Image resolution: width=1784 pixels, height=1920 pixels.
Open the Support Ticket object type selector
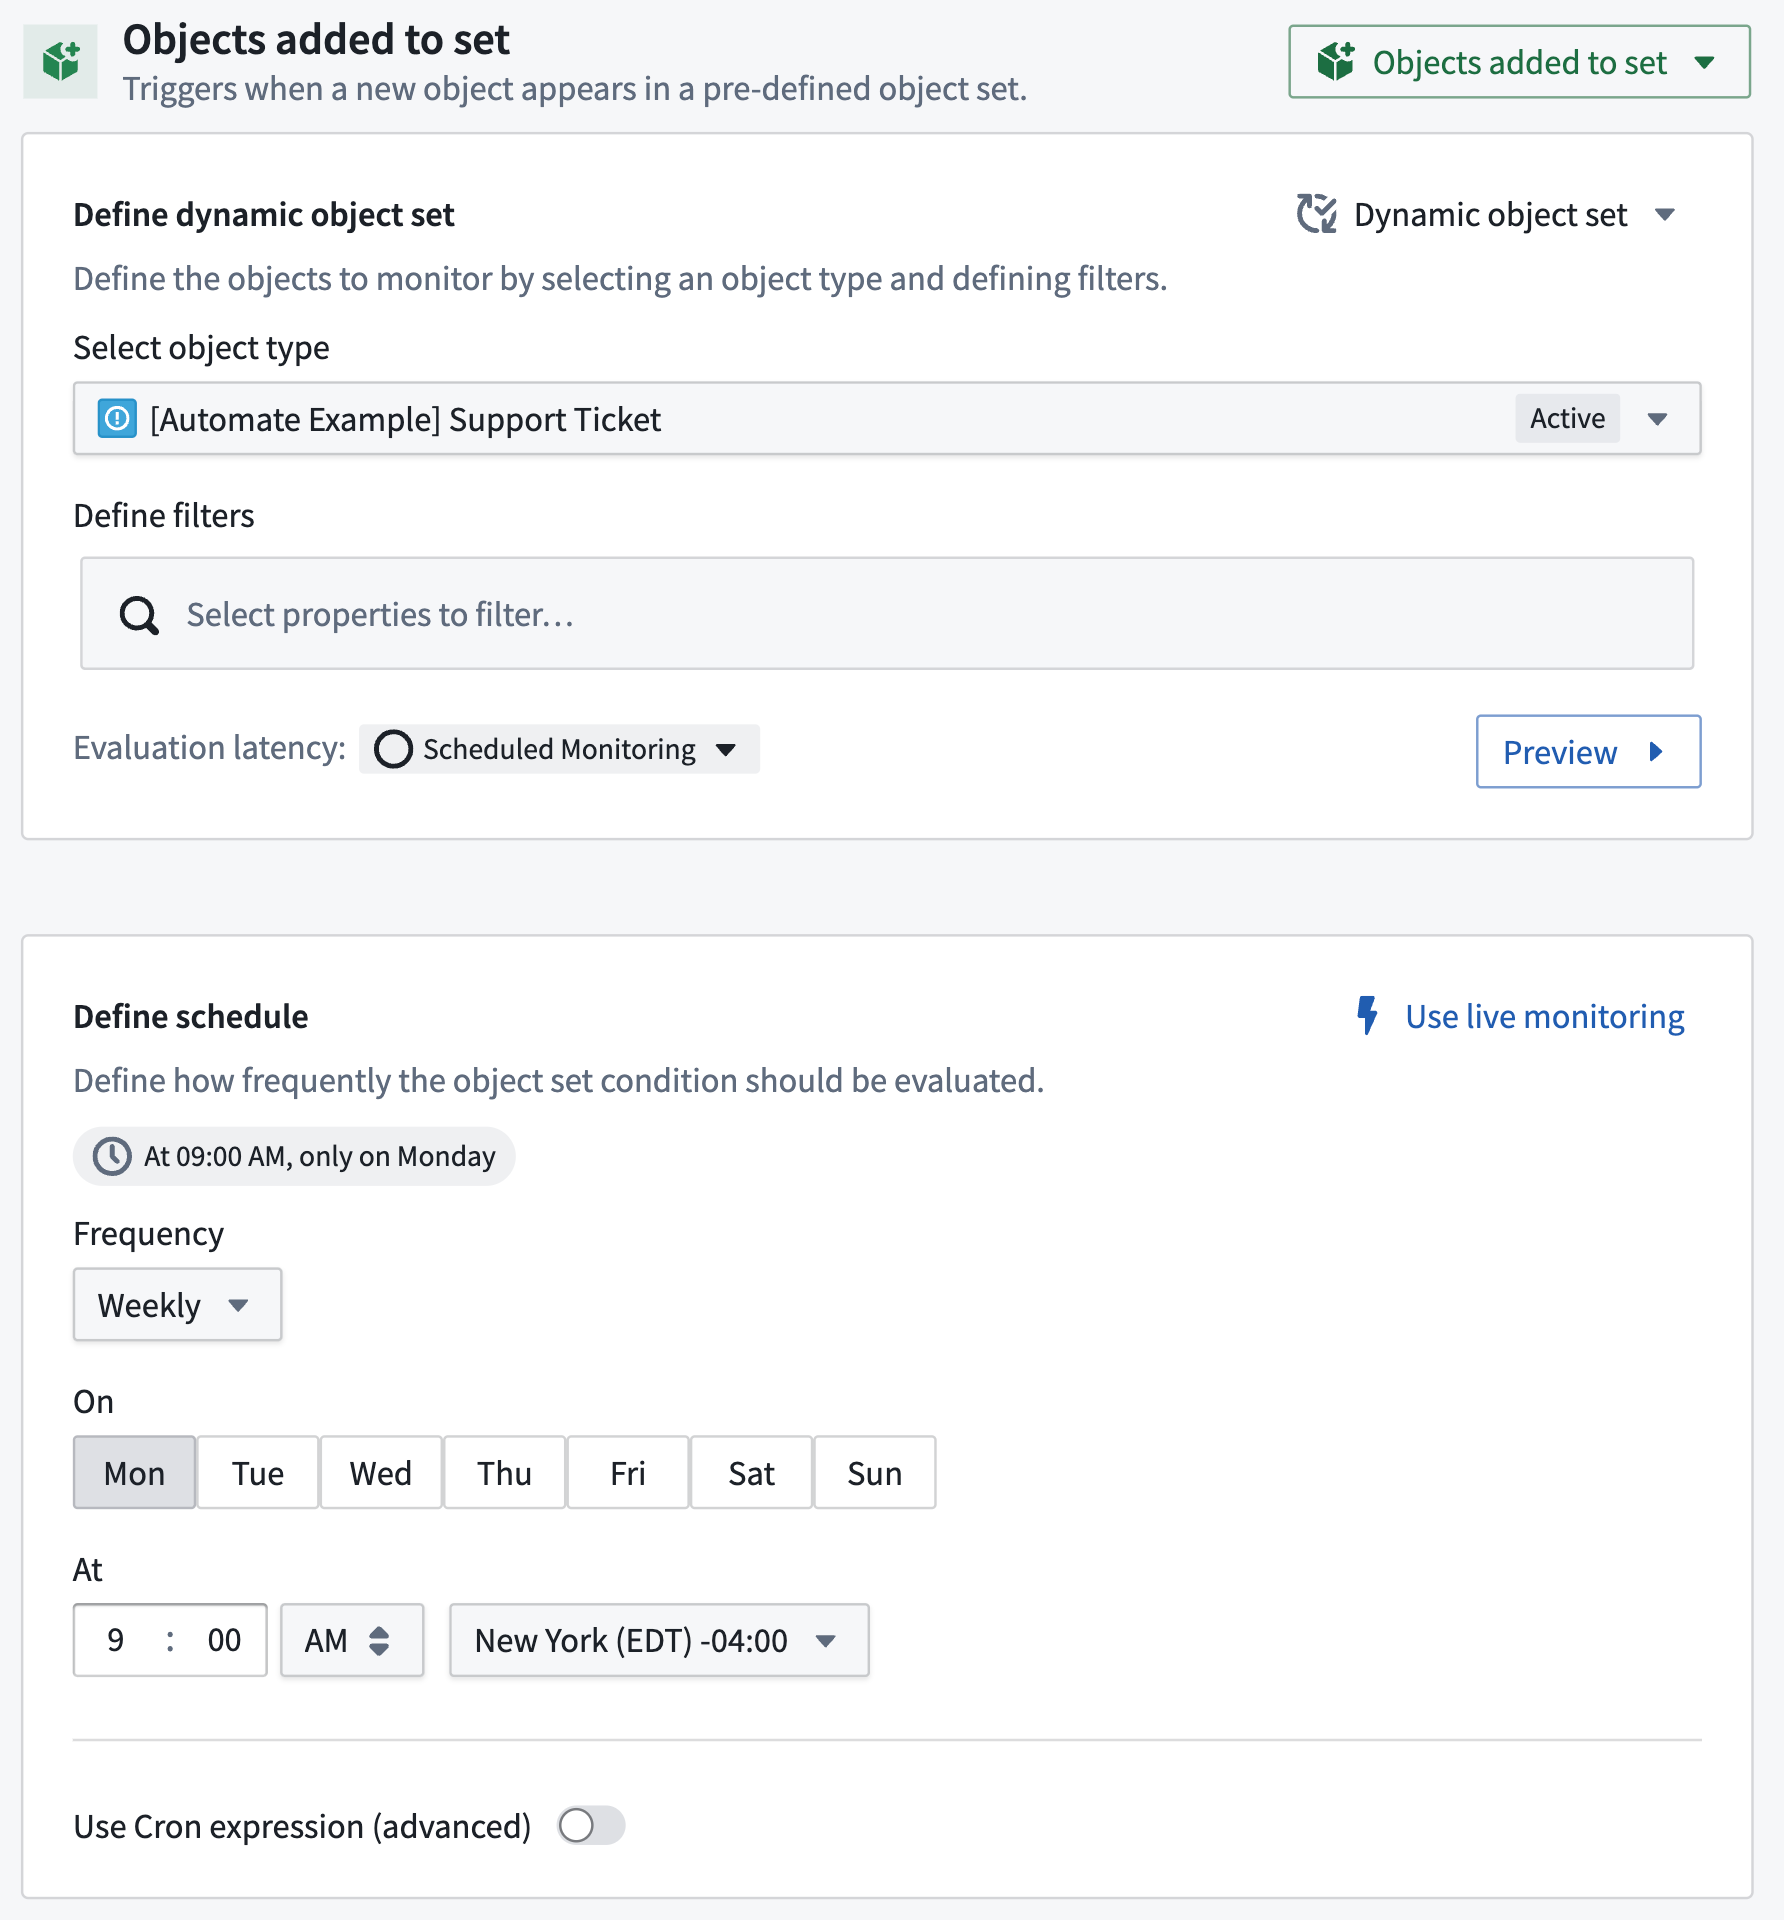887,419
